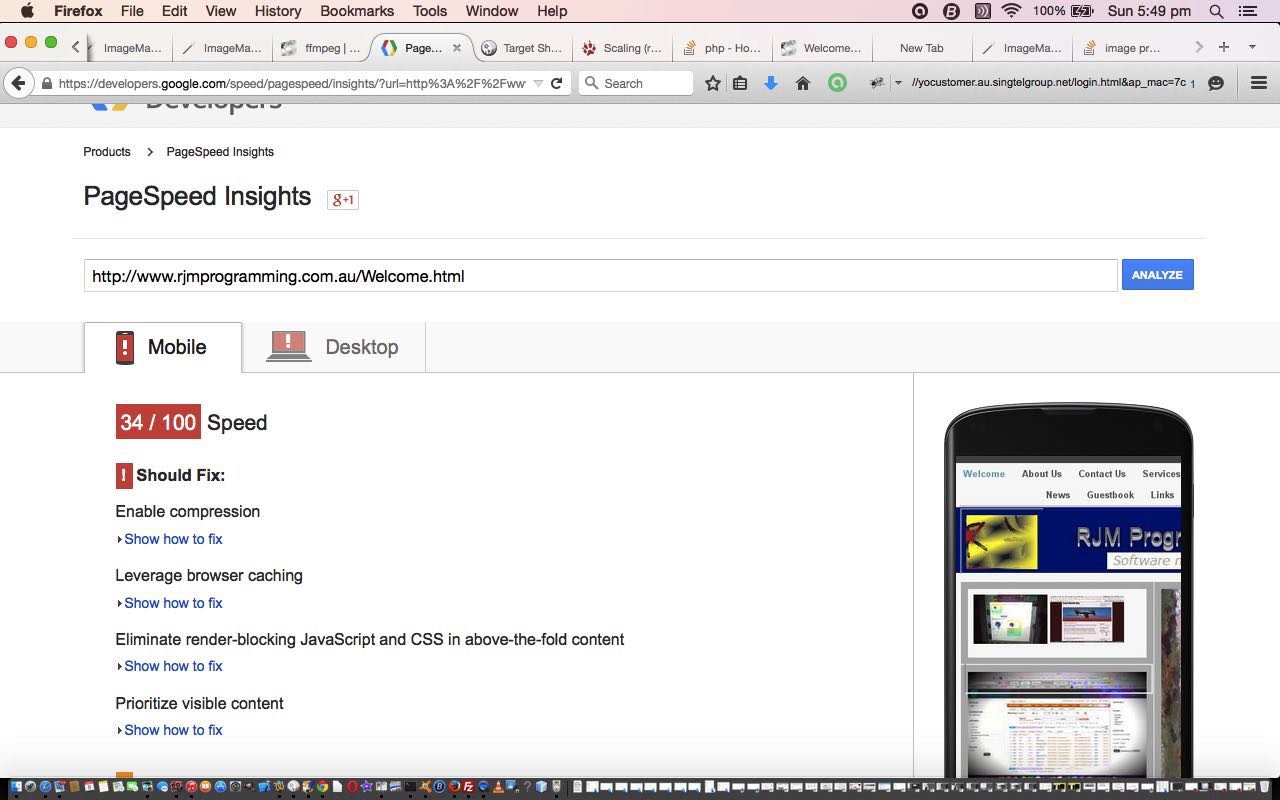
Task: Follow the Products breadcrumb link
Action: click(107, 152)
